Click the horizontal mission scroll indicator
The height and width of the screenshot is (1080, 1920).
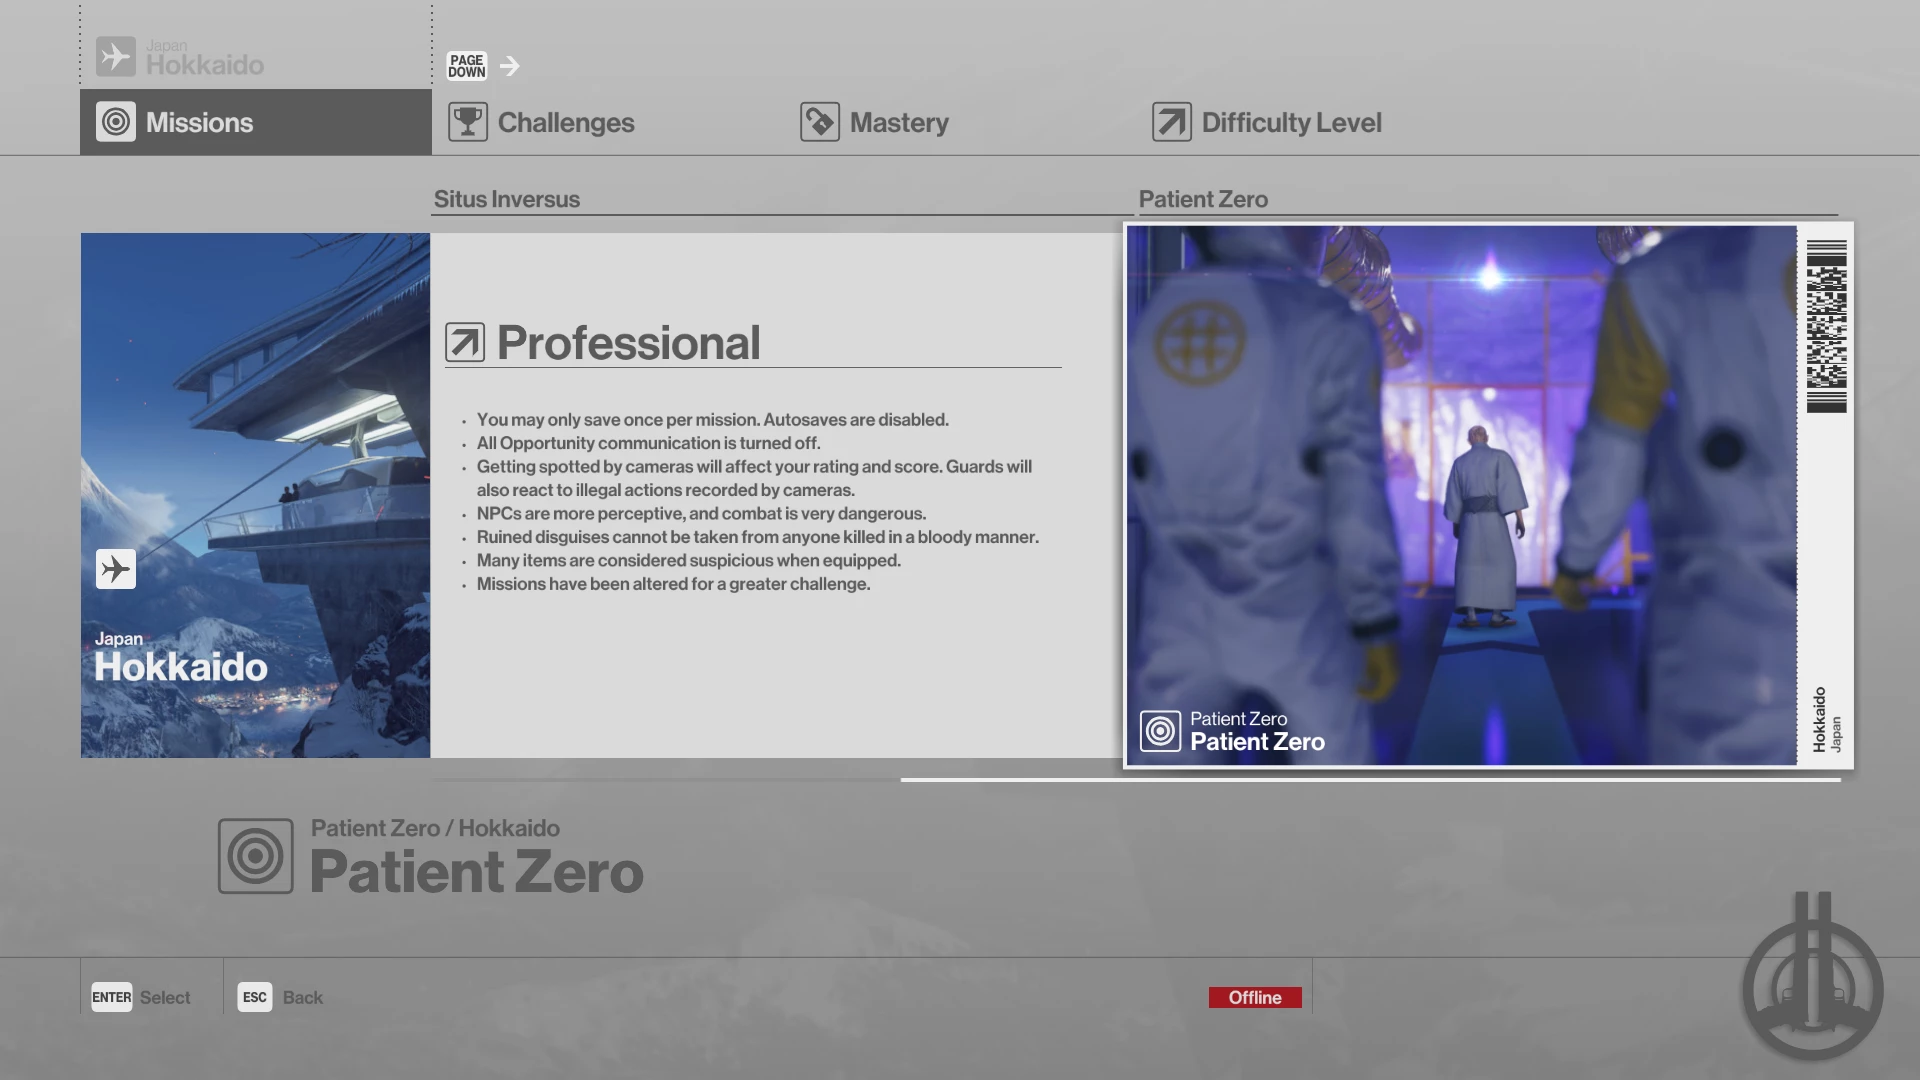[x=1370, y=780]
